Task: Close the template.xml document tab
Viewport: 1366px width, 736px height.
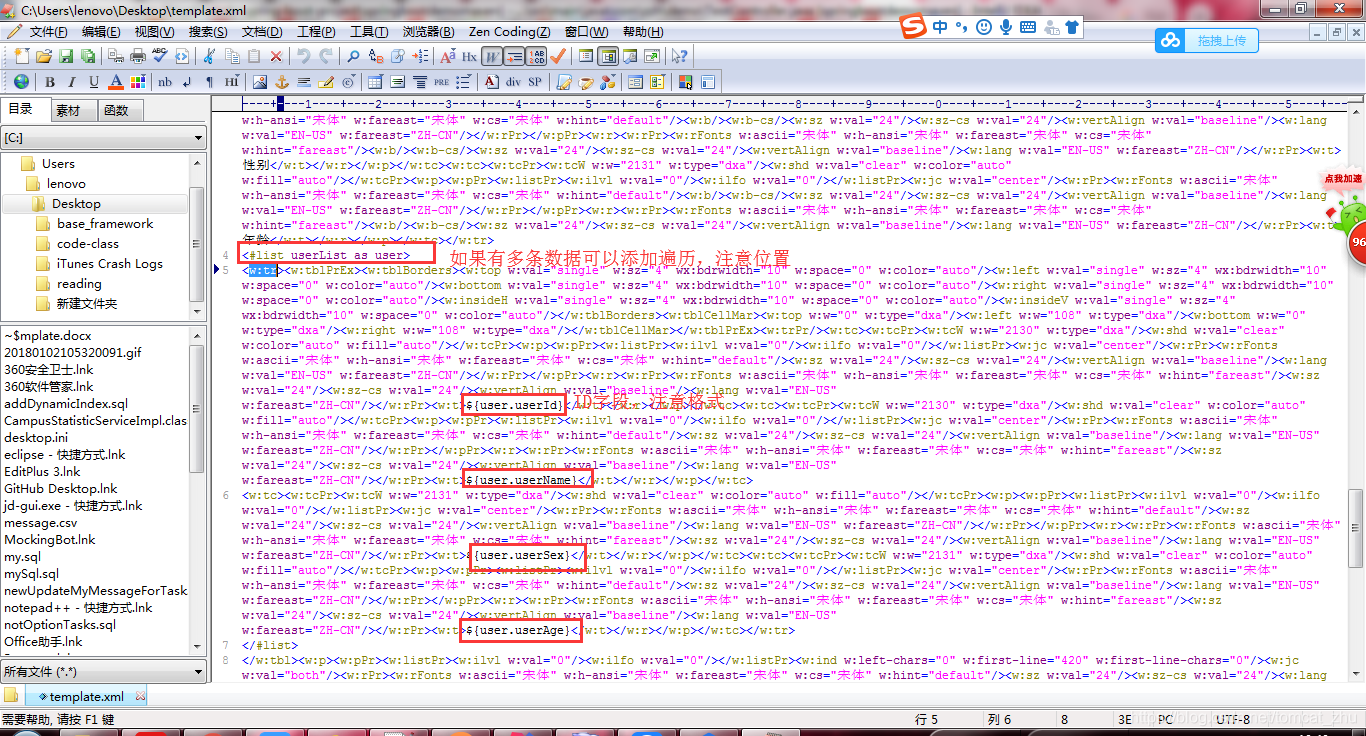Action: 140,696
